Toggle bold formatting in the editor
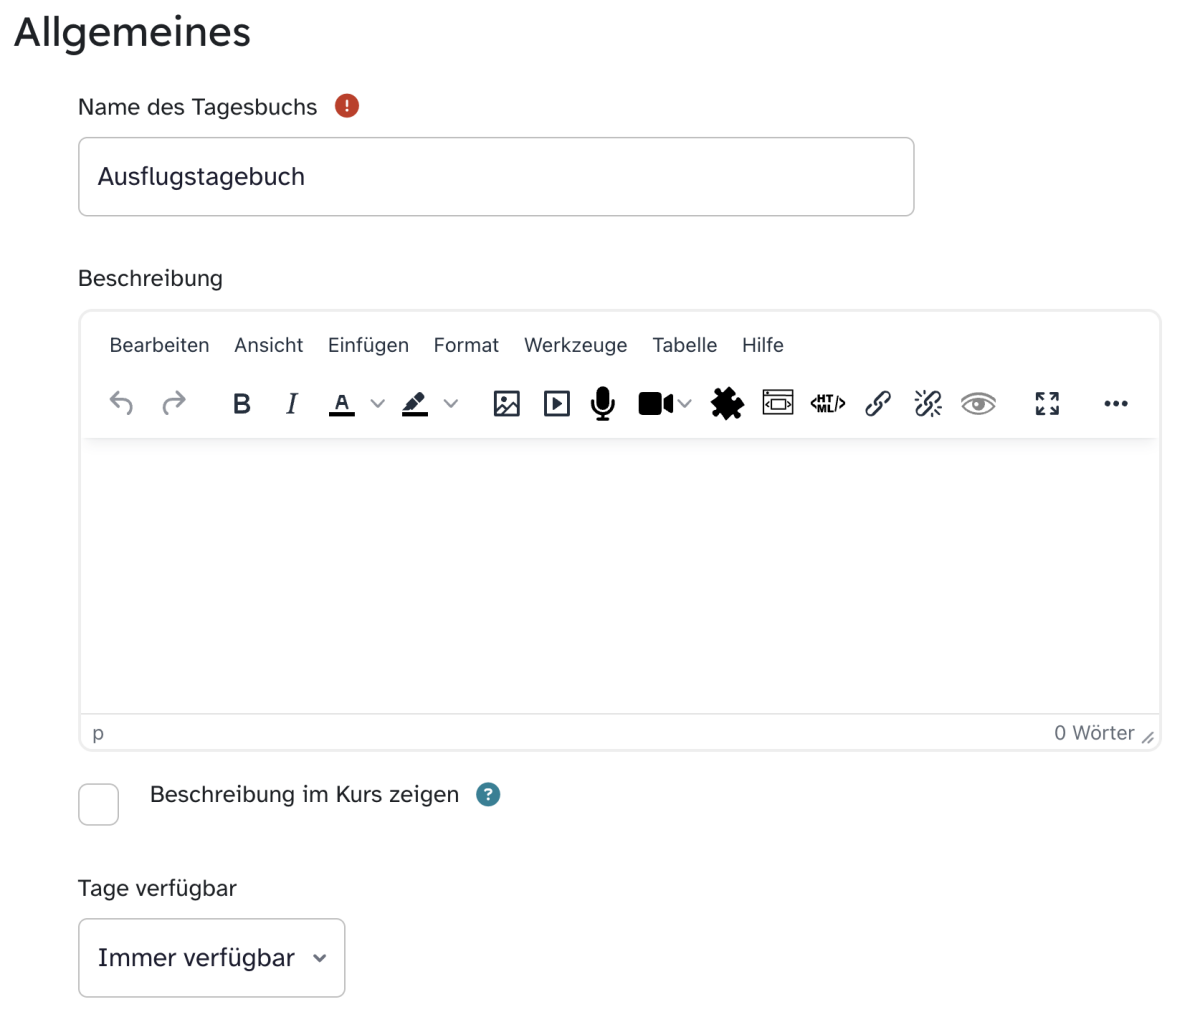 coord(241,403)
